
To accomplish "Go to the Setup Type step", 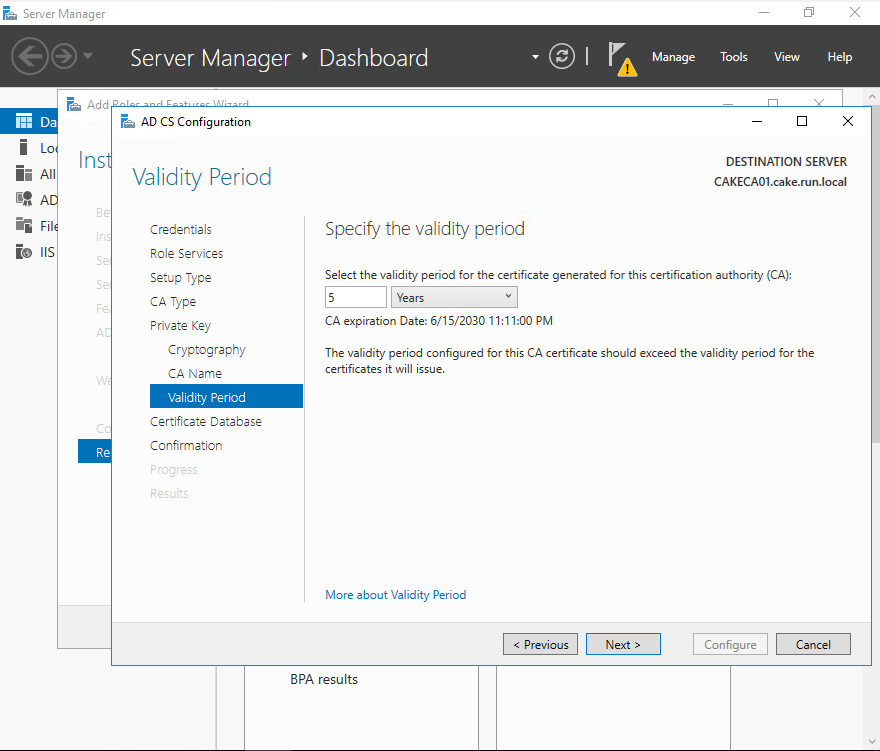I will coord(181,278).
